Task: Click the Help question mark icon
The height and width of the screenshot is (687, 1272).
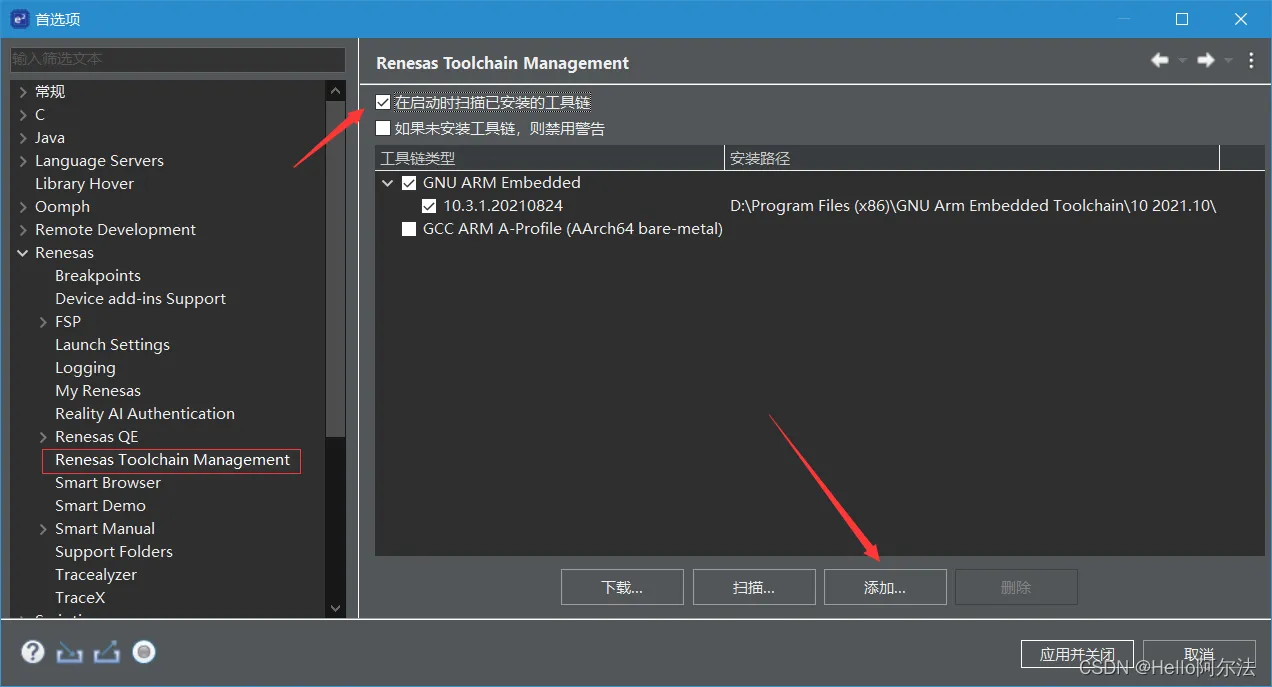Action: pos(33,652)
